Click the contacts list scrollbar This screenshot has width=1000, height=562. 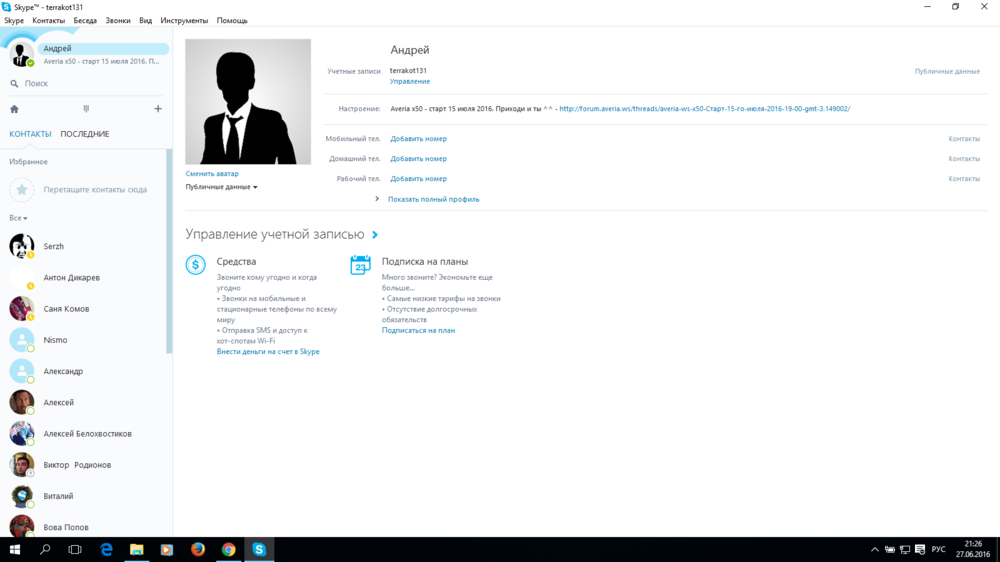click(169, 251)
